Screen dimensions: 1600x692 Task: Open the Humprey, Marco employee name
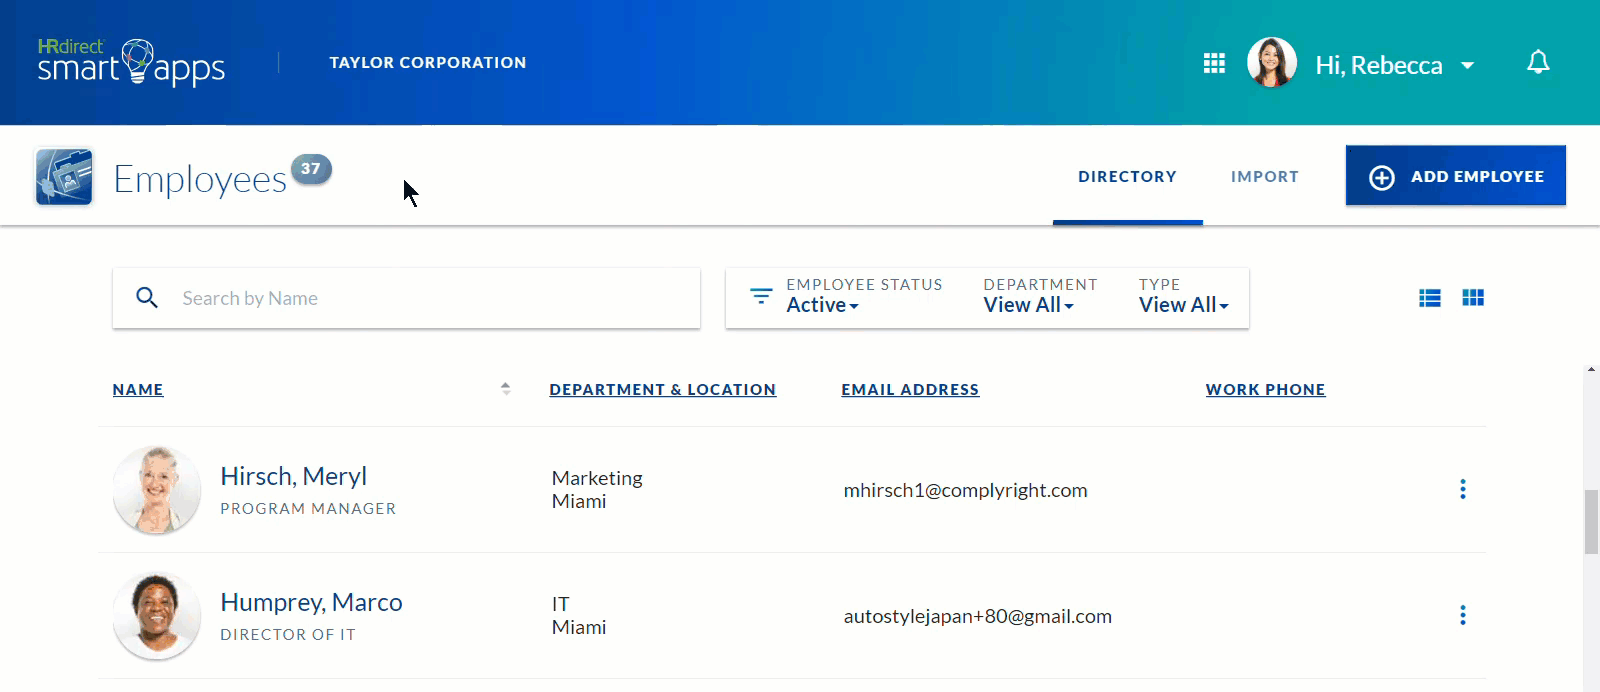pyautogui.click(x=311, y=602)
